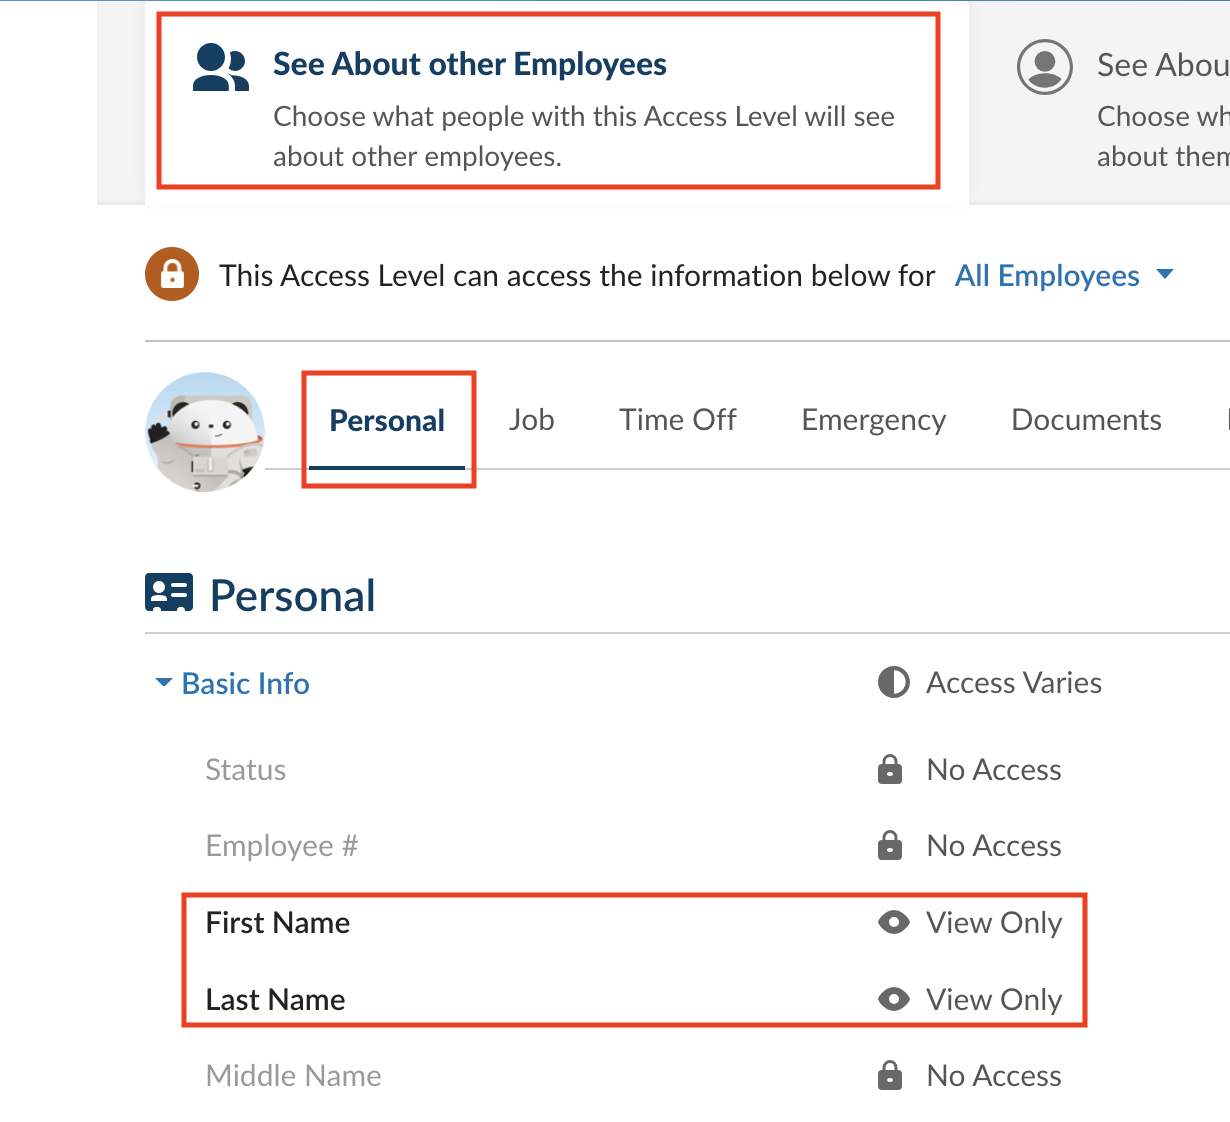Open the Access Varies permission selector

click(1013, 683)
